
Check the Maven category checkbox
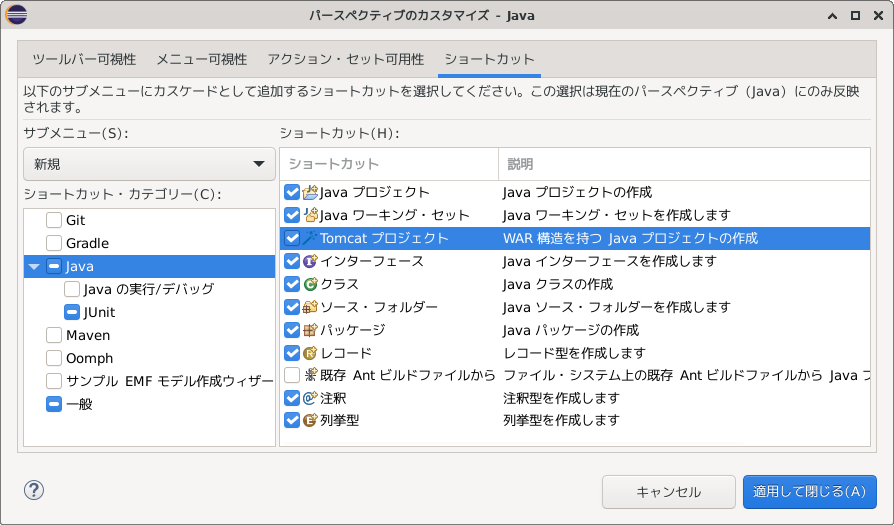[54, 335]
